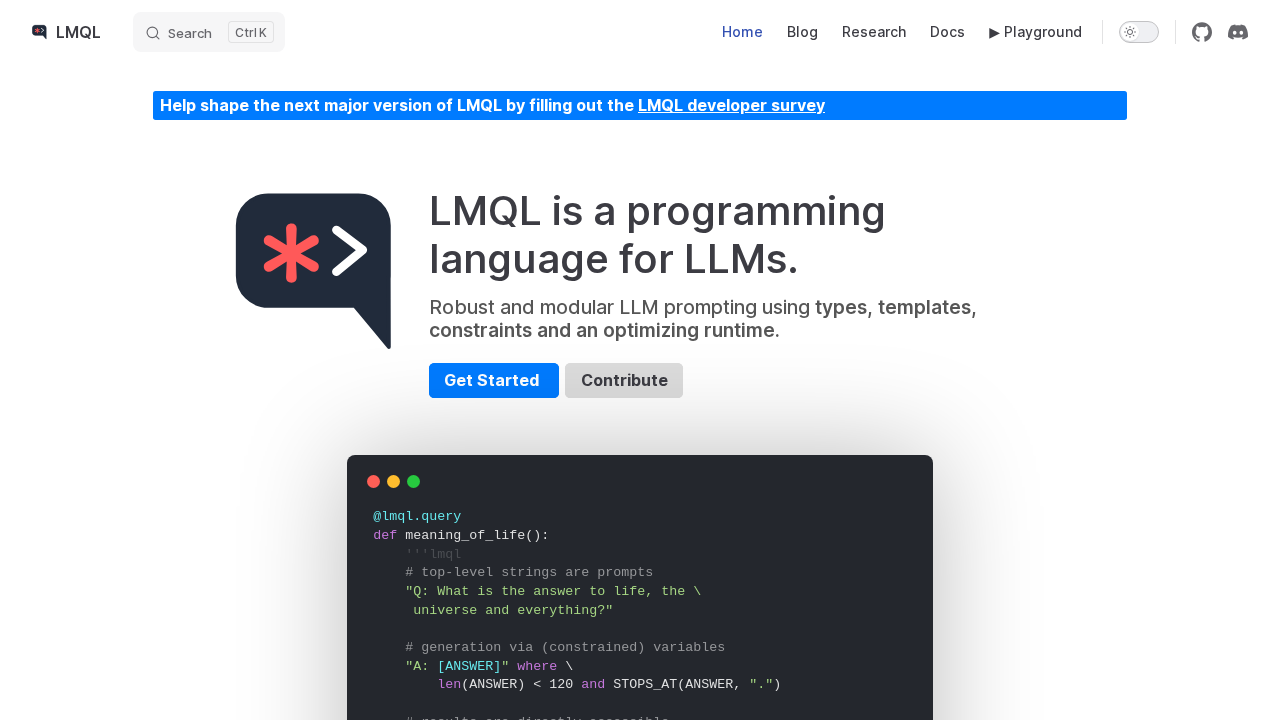Navigate to the Docs section
1280x720 pixels.
pyautogui.click(x=947, y=31)
